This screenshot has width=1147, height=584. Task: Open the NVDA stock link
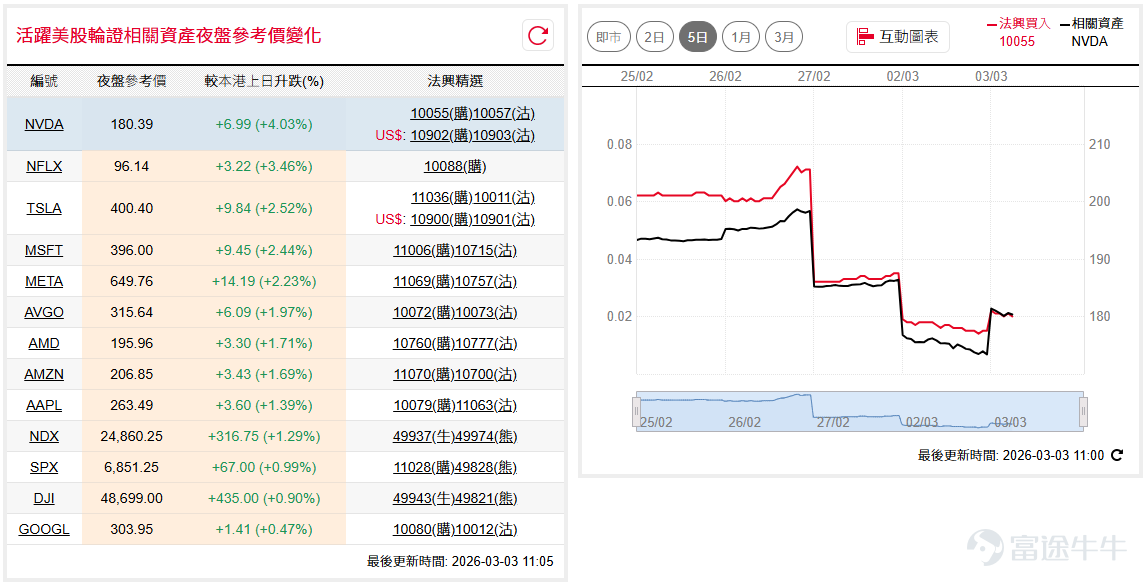point(44,124)
